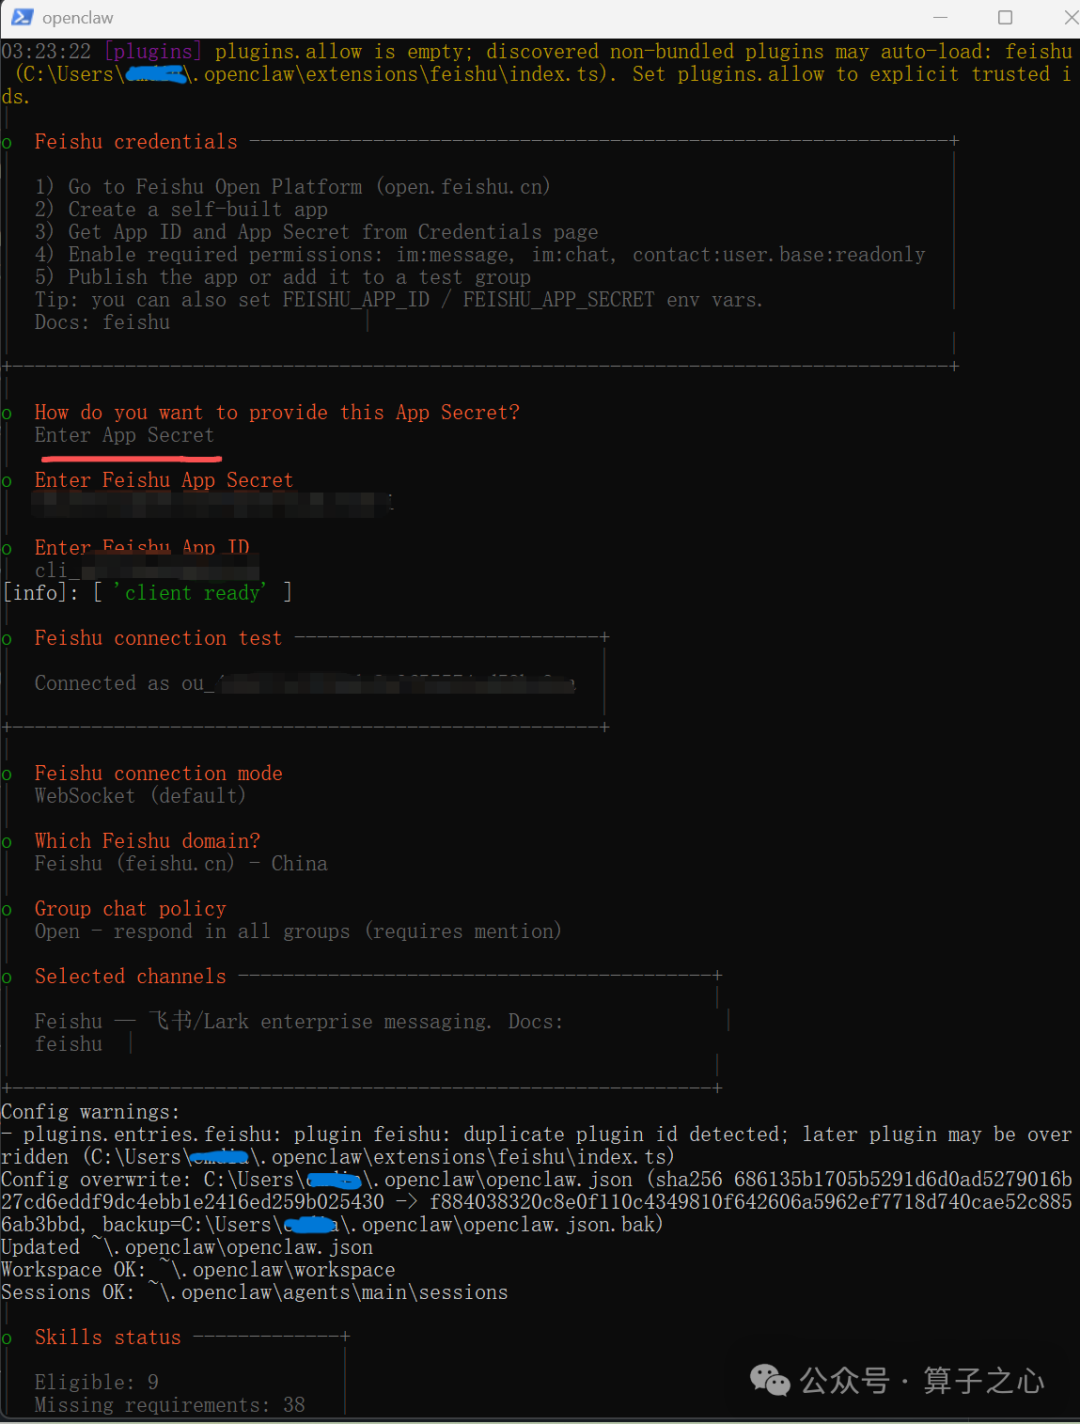Click the 'Config warnings:' line

(x=90, y=1112)
